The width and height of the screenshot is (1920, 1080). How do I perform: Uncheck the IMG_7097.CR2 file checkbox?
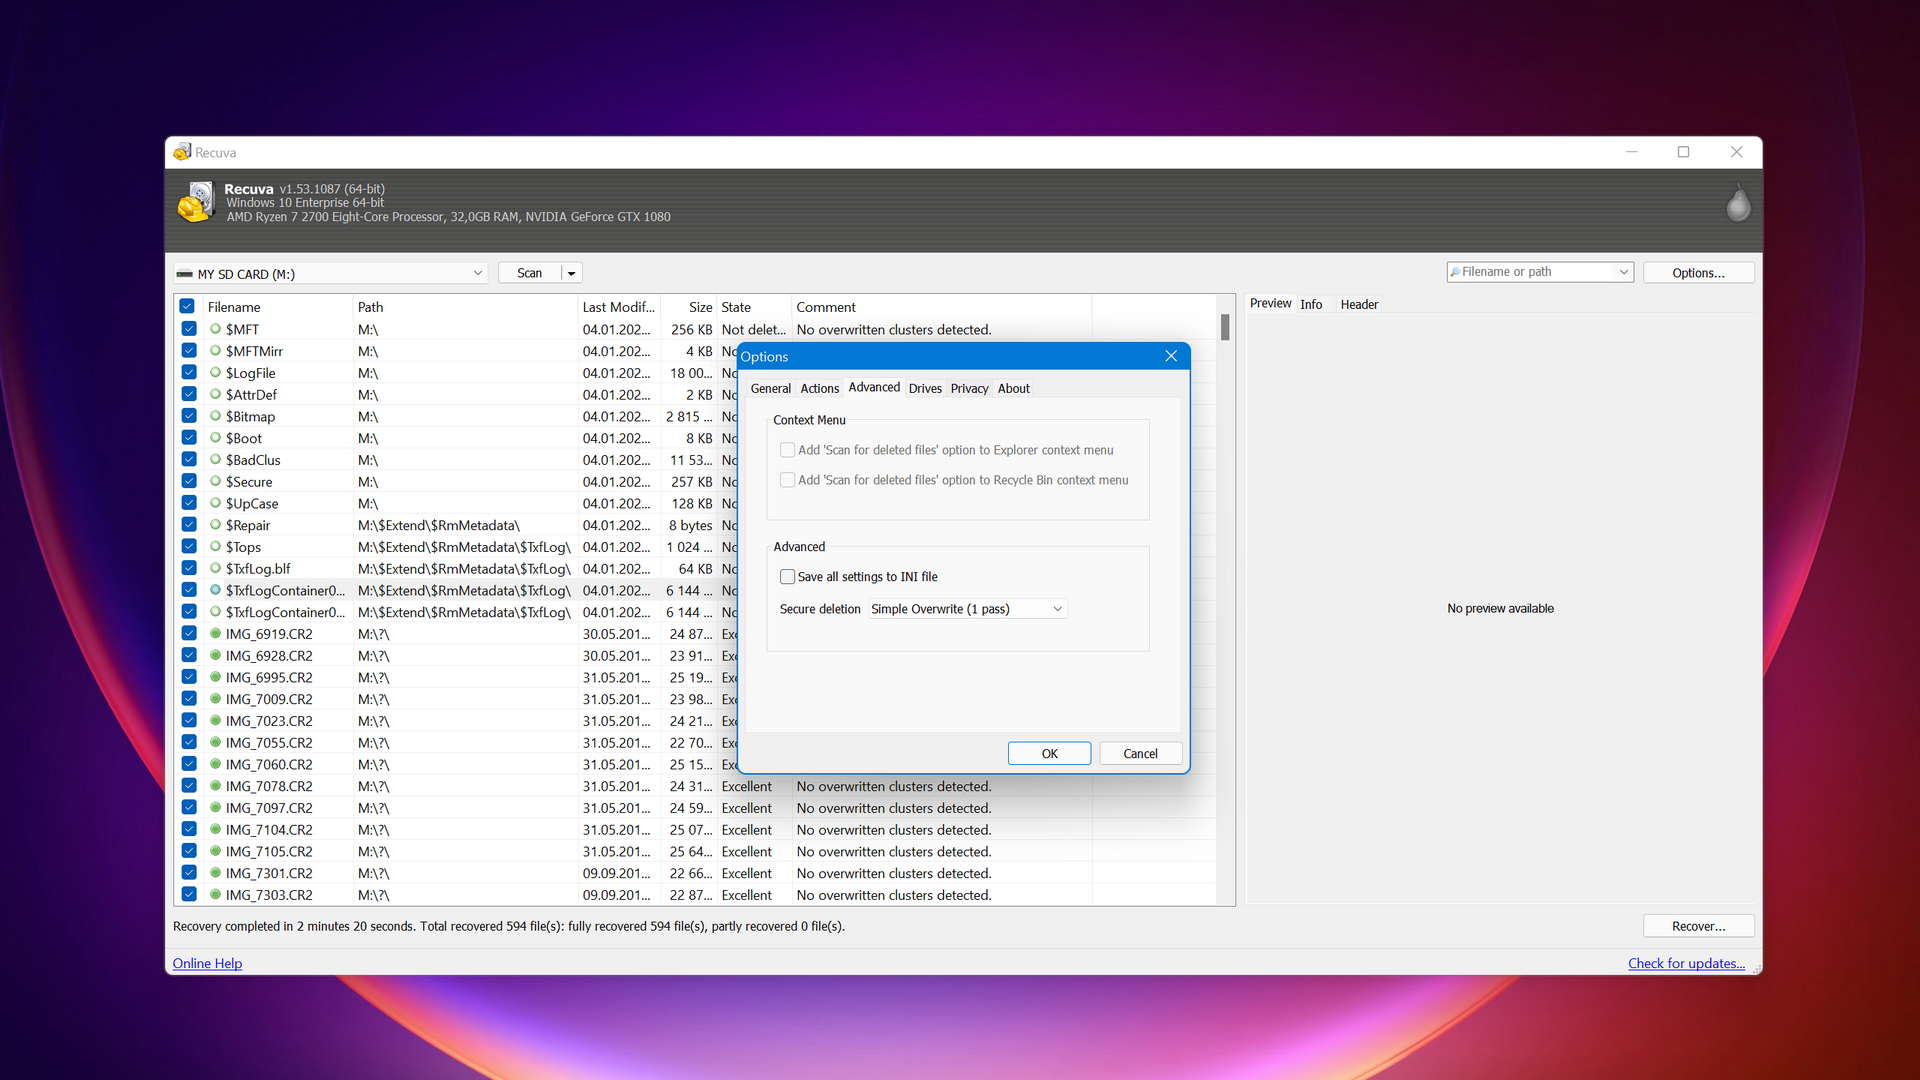[x=189, y=807]
